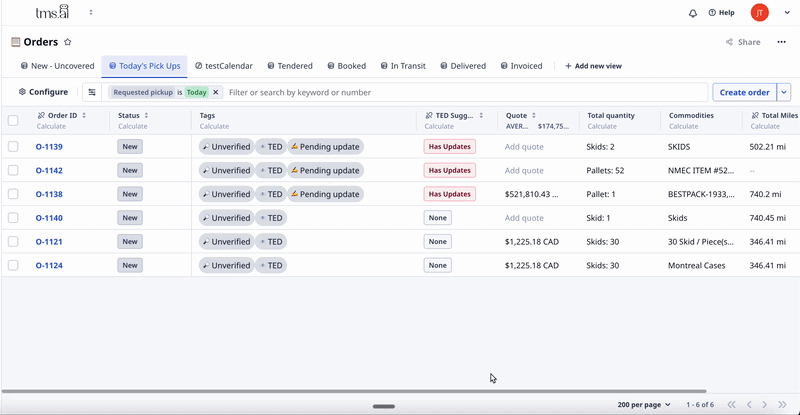Open order O-1121
Viewport: 800px width, 415px height.
click(x=49, y=241)
